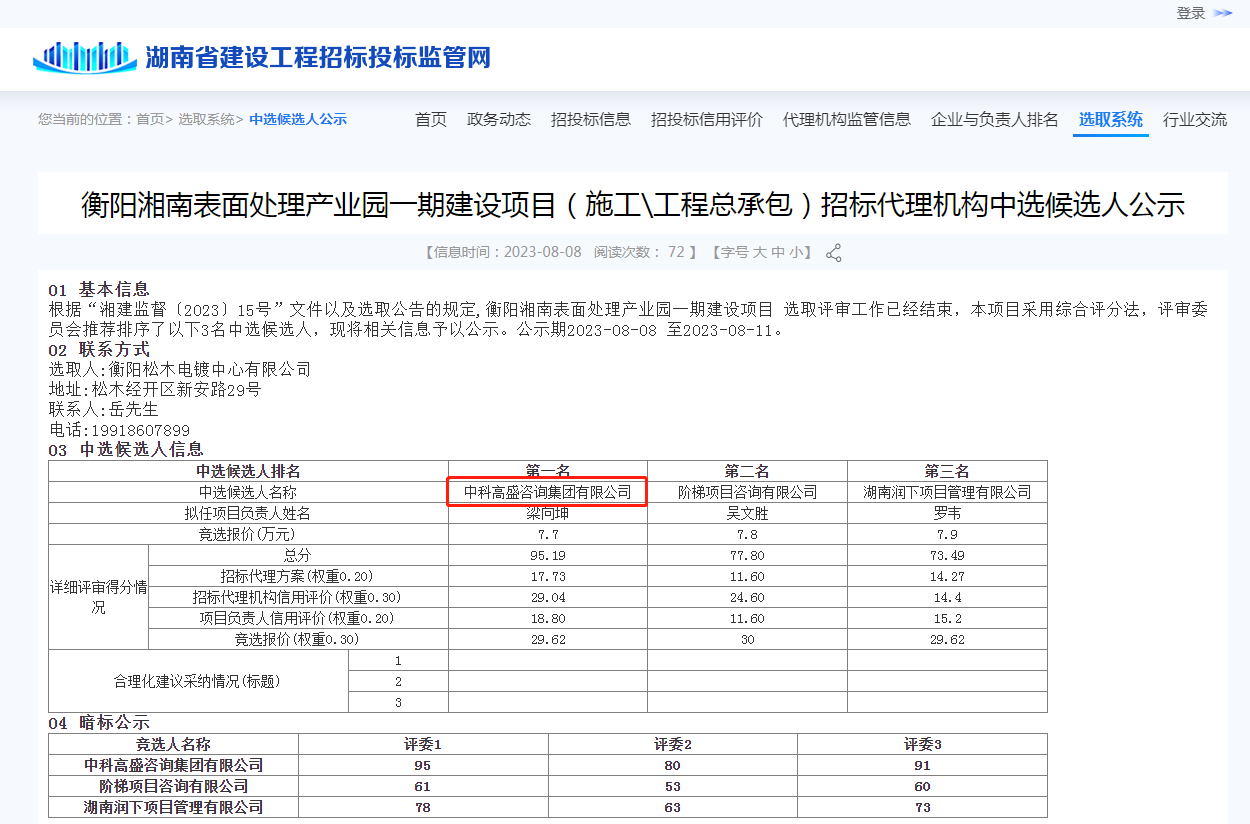This screenshot has width=1250, height=824.
Task: Click the 招标代理机构信用评价 score 24.60
Action: 747,598
